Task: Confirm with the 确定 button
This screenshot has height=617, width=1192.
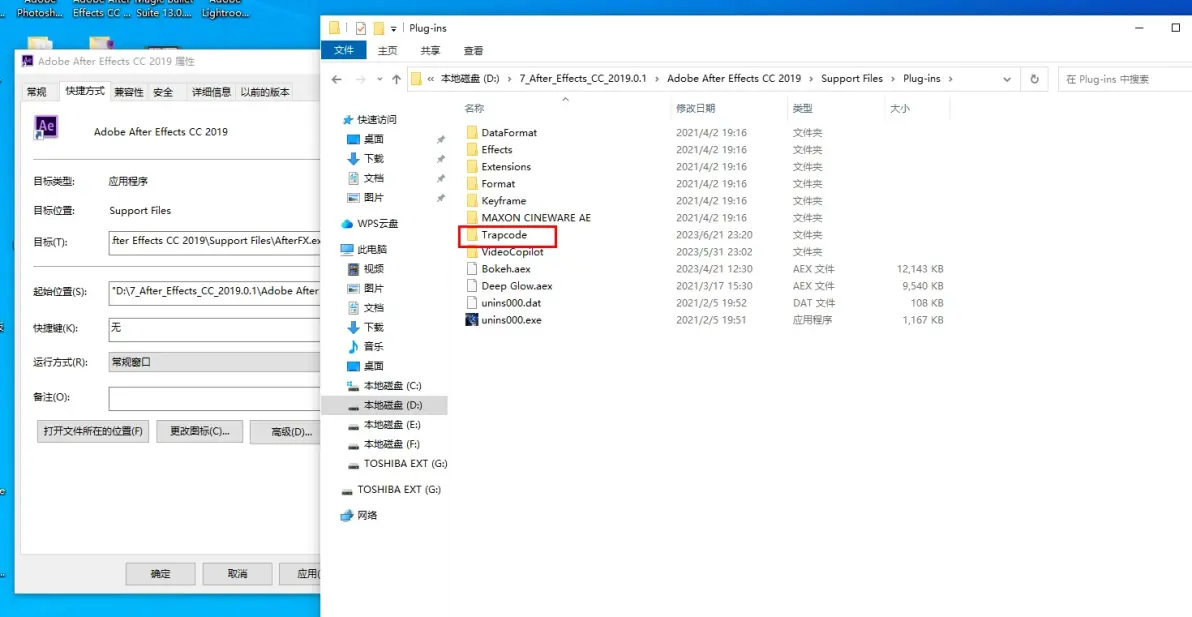Action: tap(161, 574)
